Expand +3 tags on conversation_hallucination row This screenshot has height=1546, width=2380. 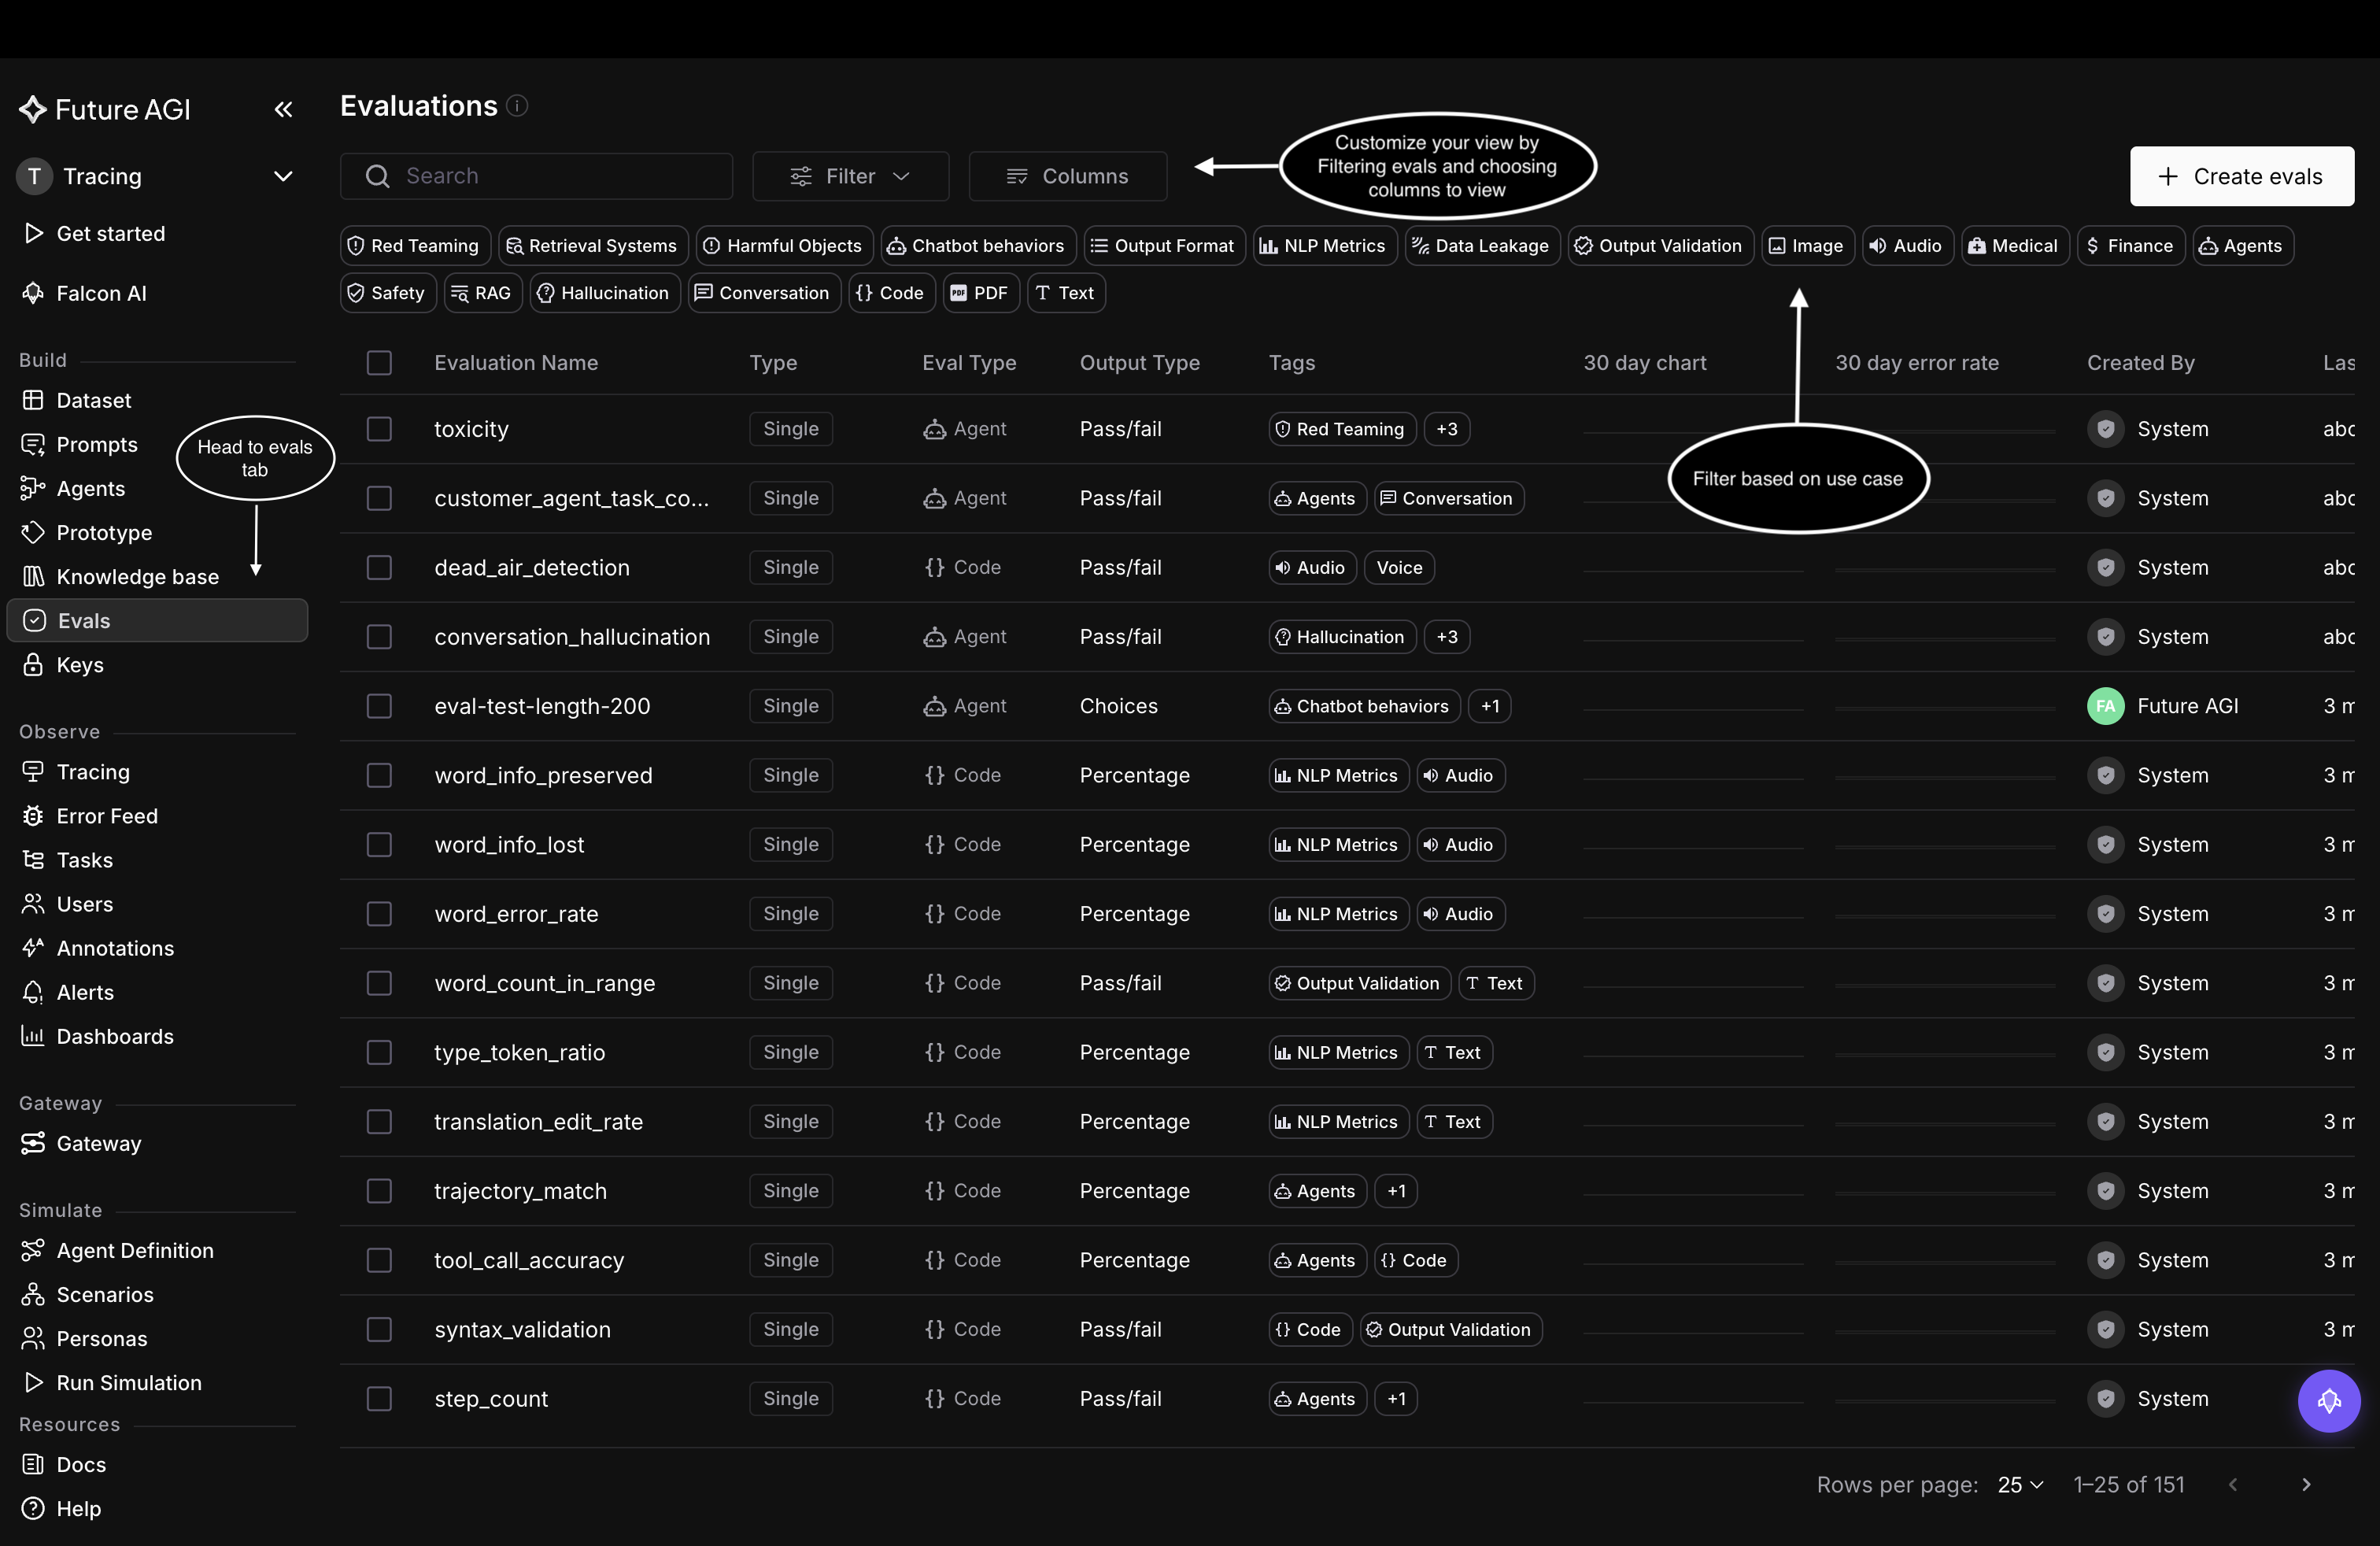(1446, 637)
